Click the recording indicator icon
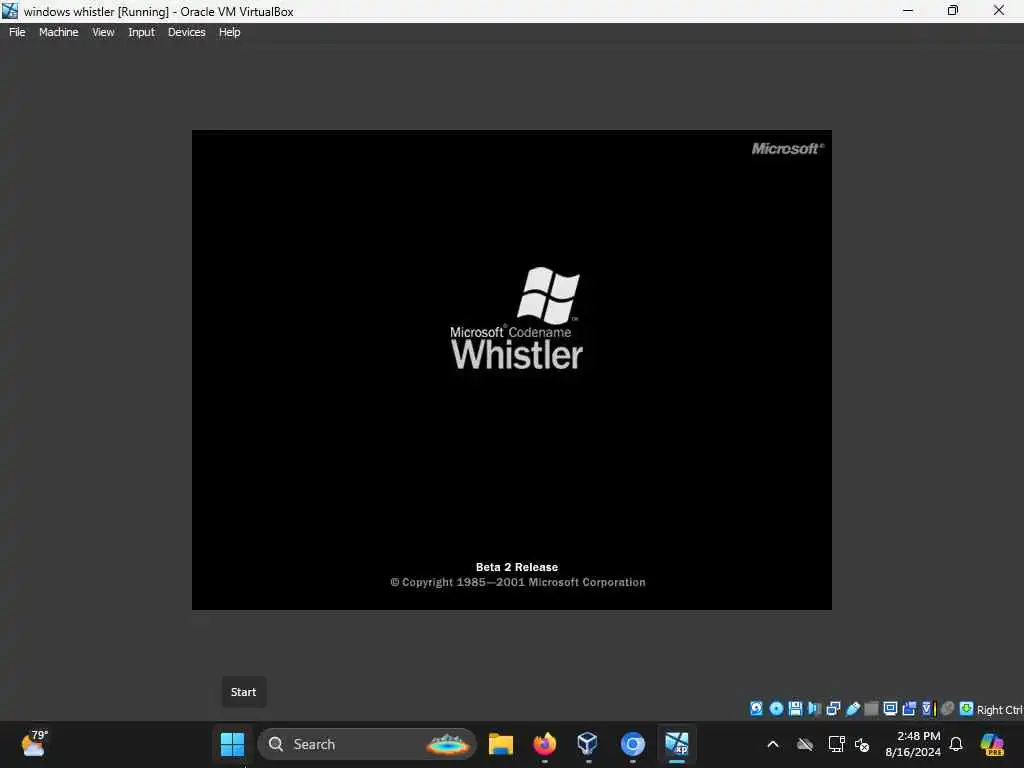1024x768 pixels. coord(909,709)
